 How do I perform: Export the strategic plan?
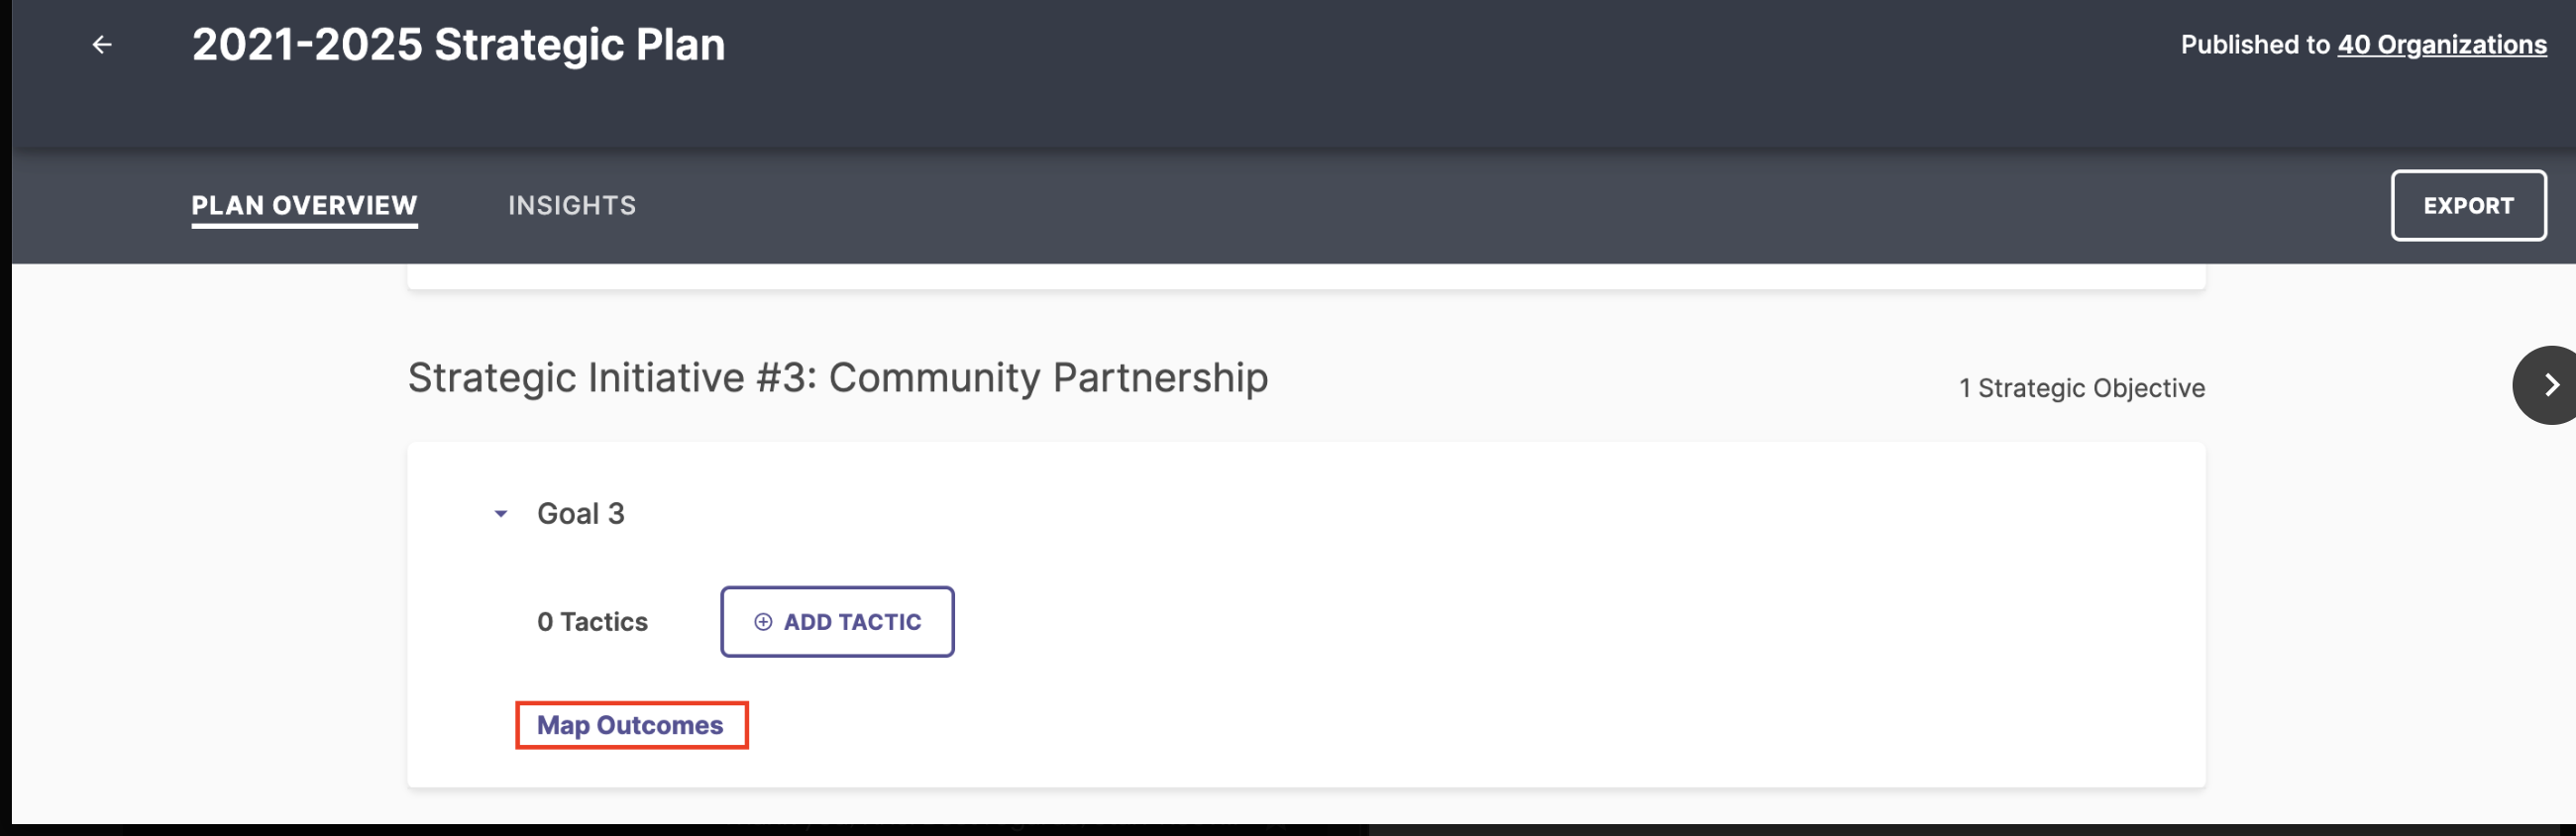click(x=2468, y=206)
